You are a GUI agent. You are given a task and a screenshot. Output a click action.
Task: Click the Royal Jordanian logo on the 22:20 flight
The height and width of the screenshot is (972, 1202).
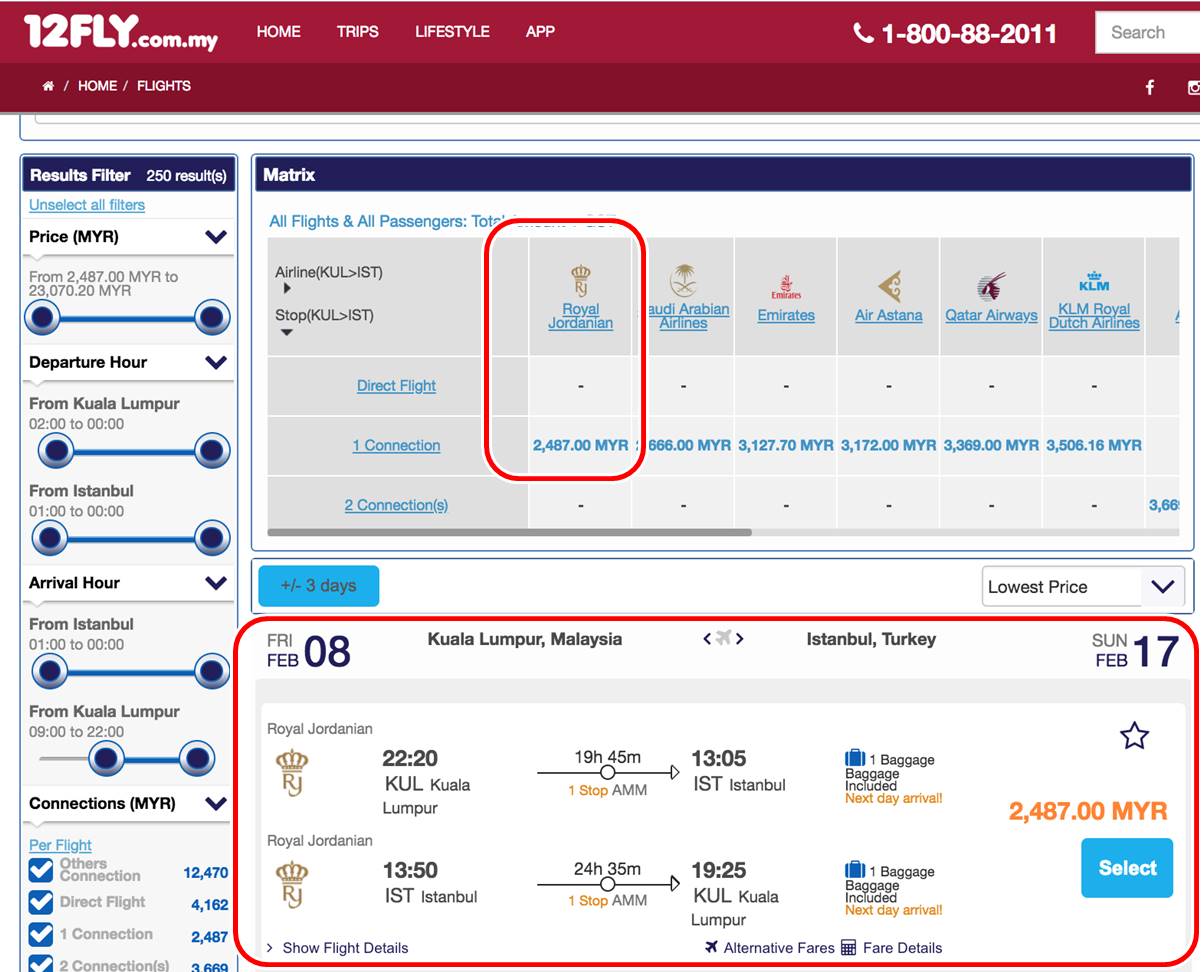[292, 773]
